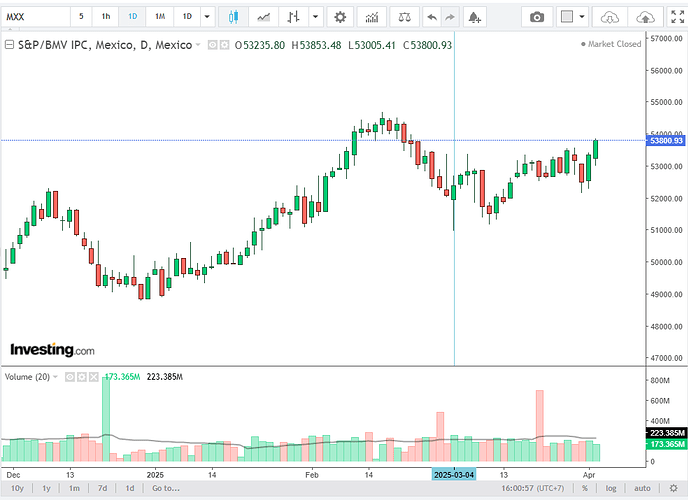
Task: Open the gear beside the S&P/BMV IPC legend
Action: click(224, 45)
